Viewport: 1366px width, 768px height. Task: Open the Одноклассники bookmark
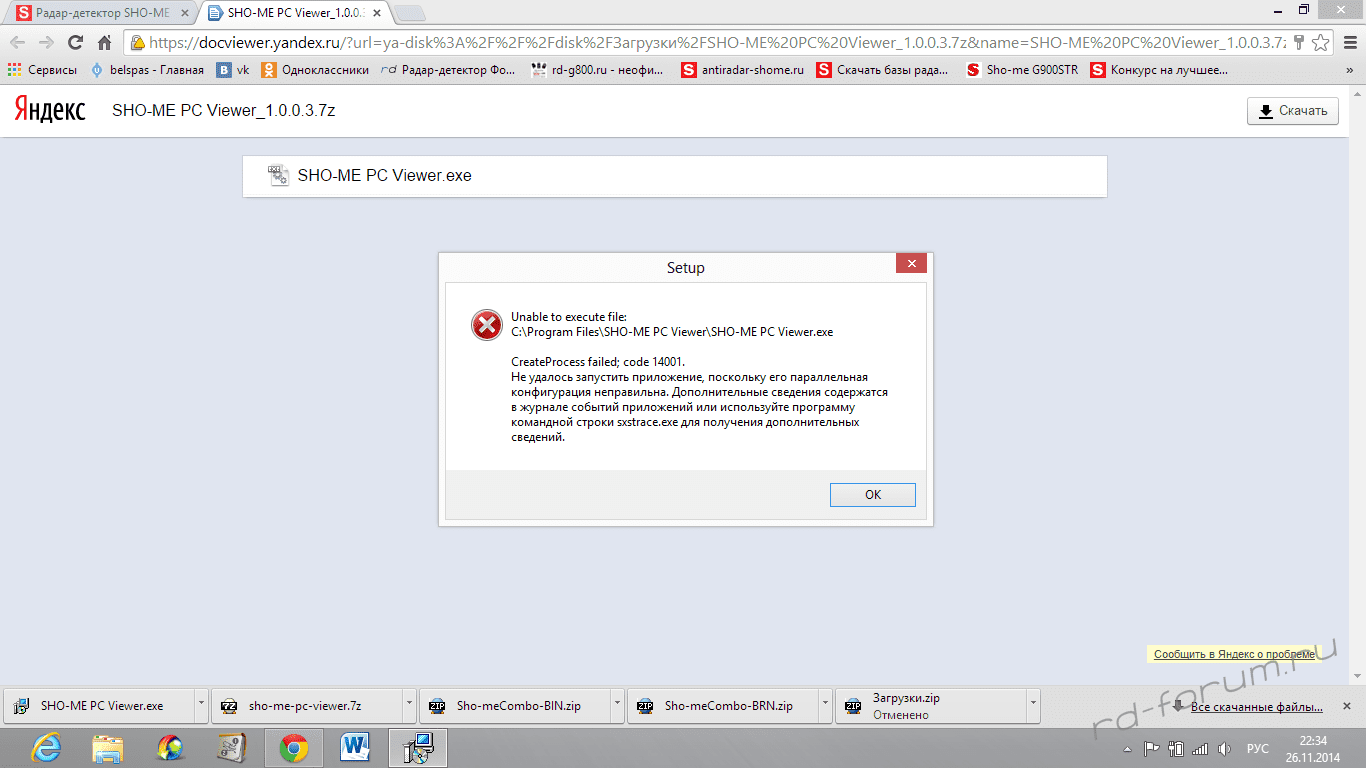(315, 70)
